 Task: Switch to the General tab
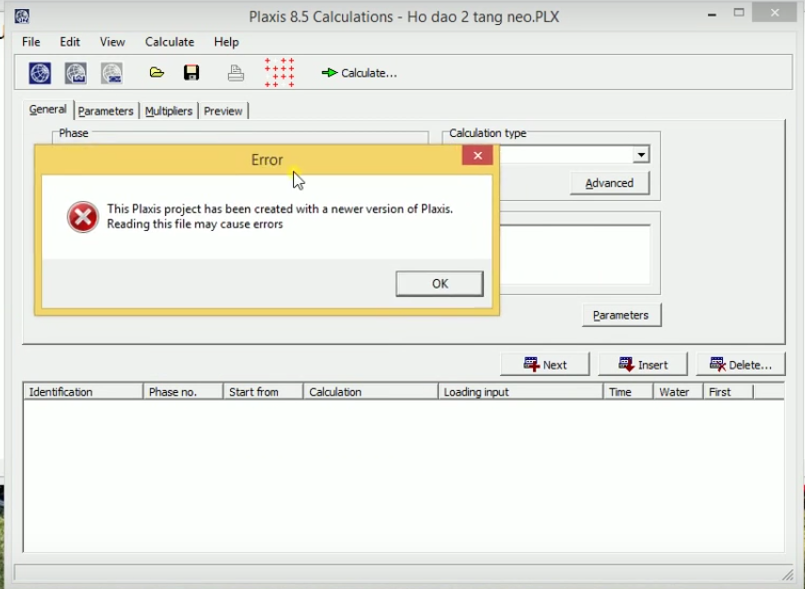click(48, 109)
